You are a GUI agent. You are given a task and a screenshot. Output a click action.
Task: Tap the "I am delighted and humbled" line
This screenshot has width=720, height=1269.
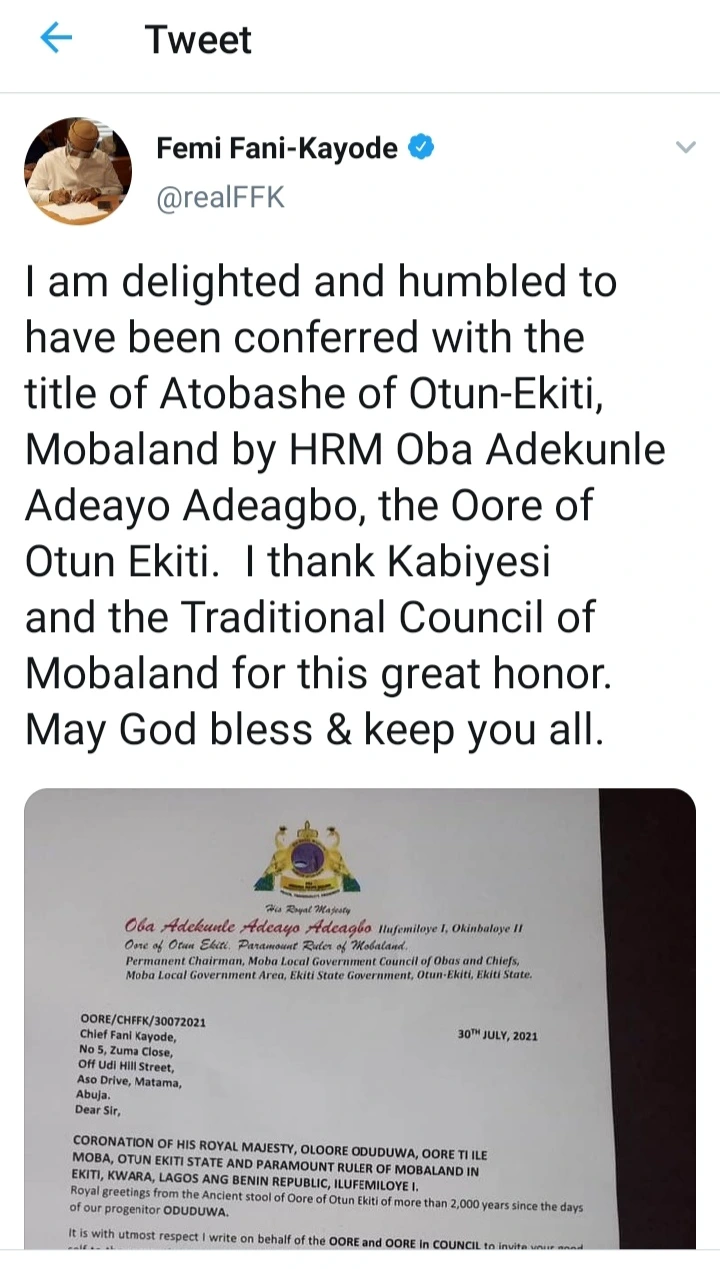(x=320, y=283)
